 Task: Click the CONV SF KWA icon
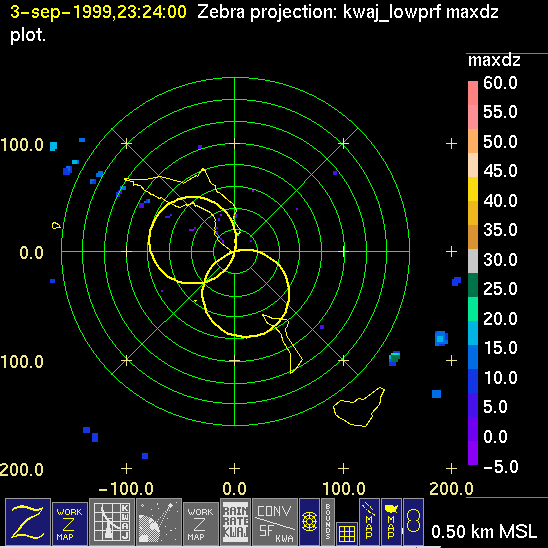pyautogui.click(x=275, y=522)
